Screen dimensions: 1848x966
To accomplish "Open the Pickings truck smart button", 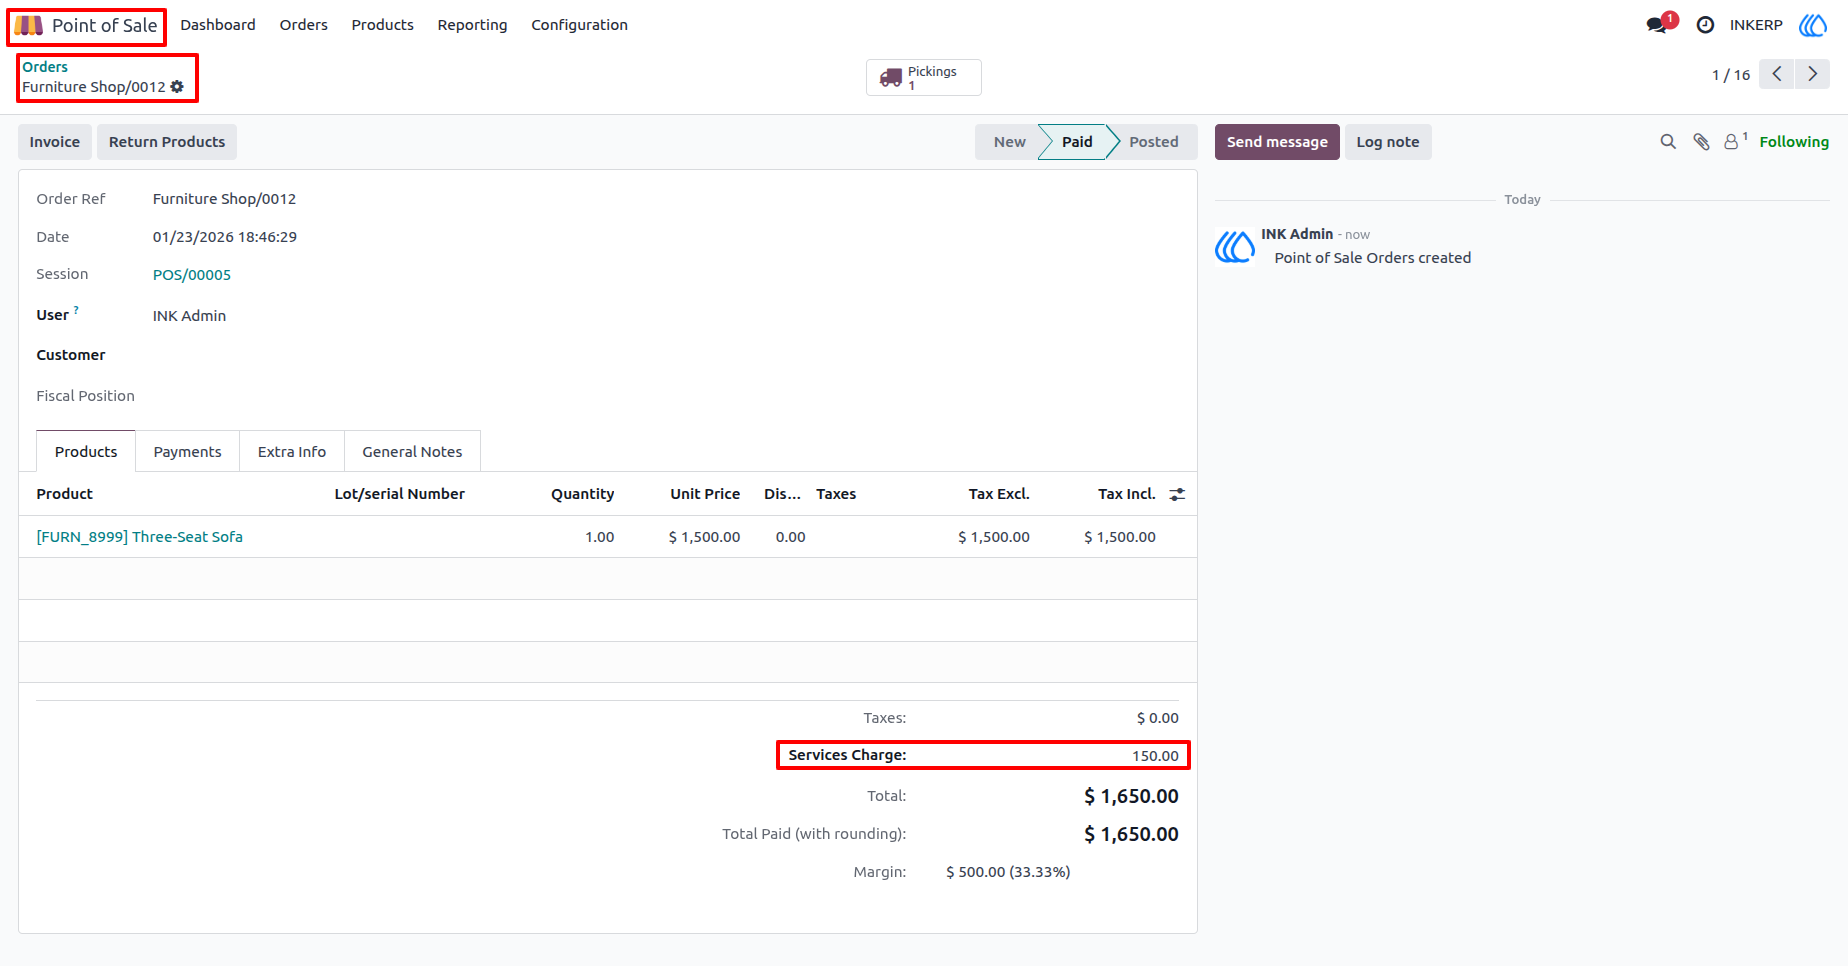I will click(x=923, y=77).
